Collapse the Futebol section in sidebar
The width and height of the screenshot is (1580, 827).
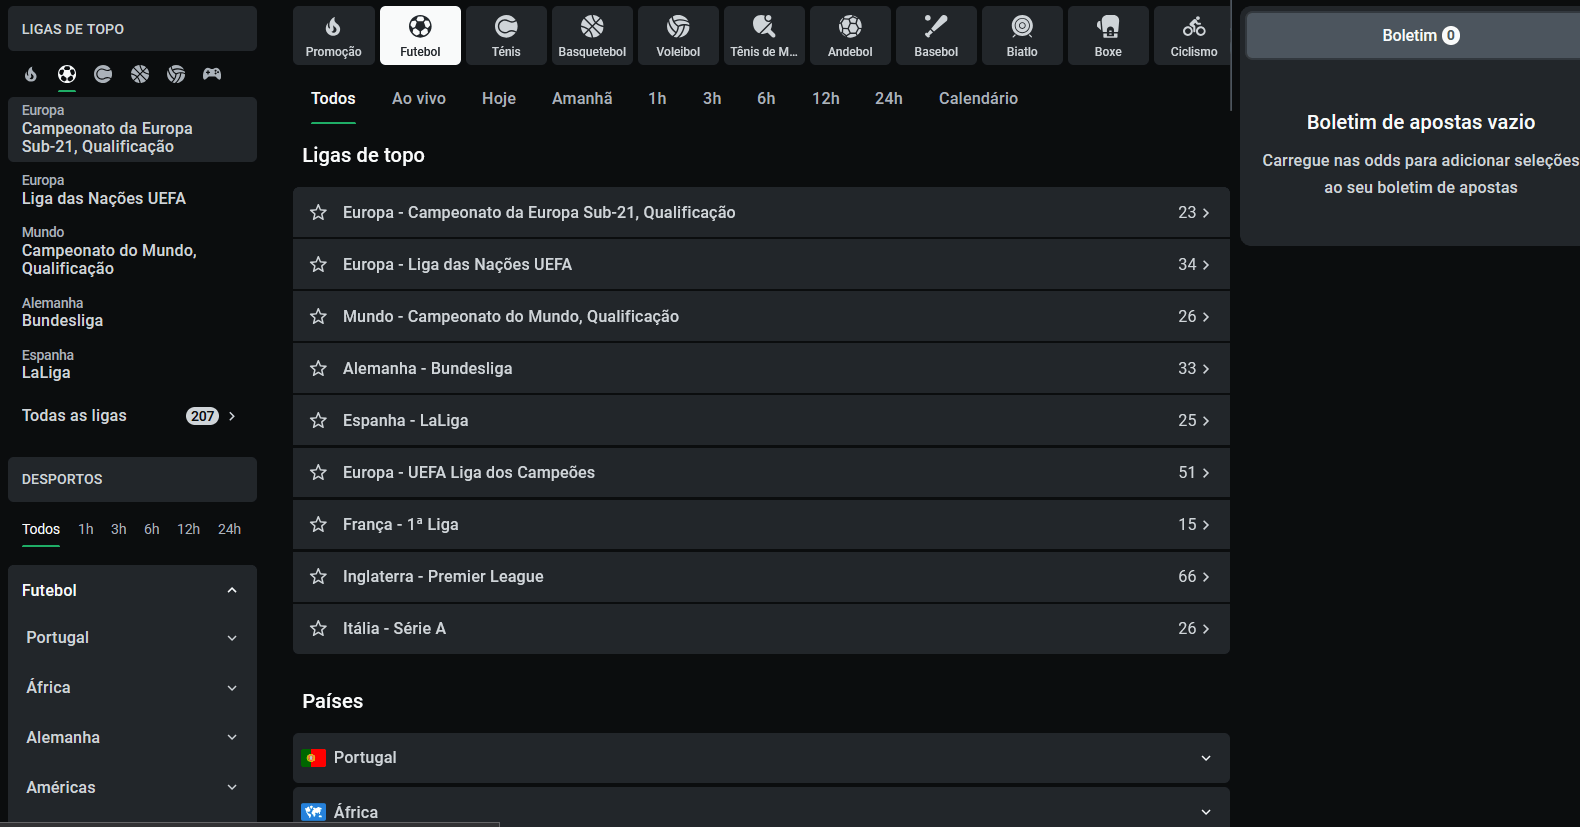click(232, 591)
